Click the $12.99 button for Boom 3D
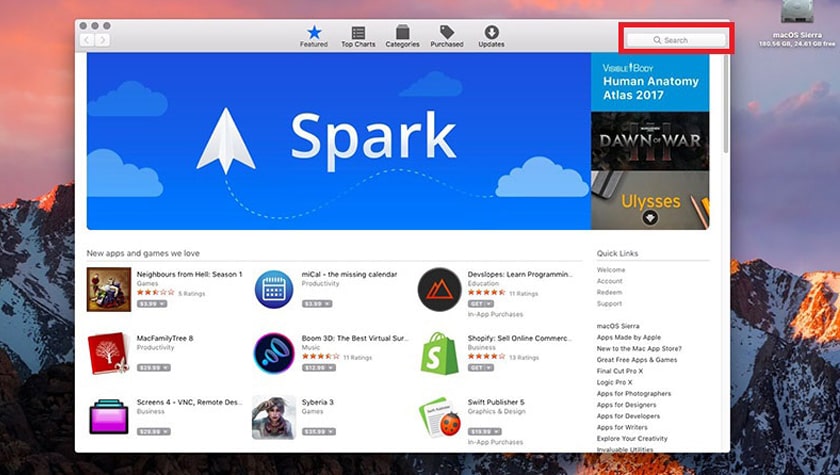This screenshot has height=475, width=840. tap(319, 367)
